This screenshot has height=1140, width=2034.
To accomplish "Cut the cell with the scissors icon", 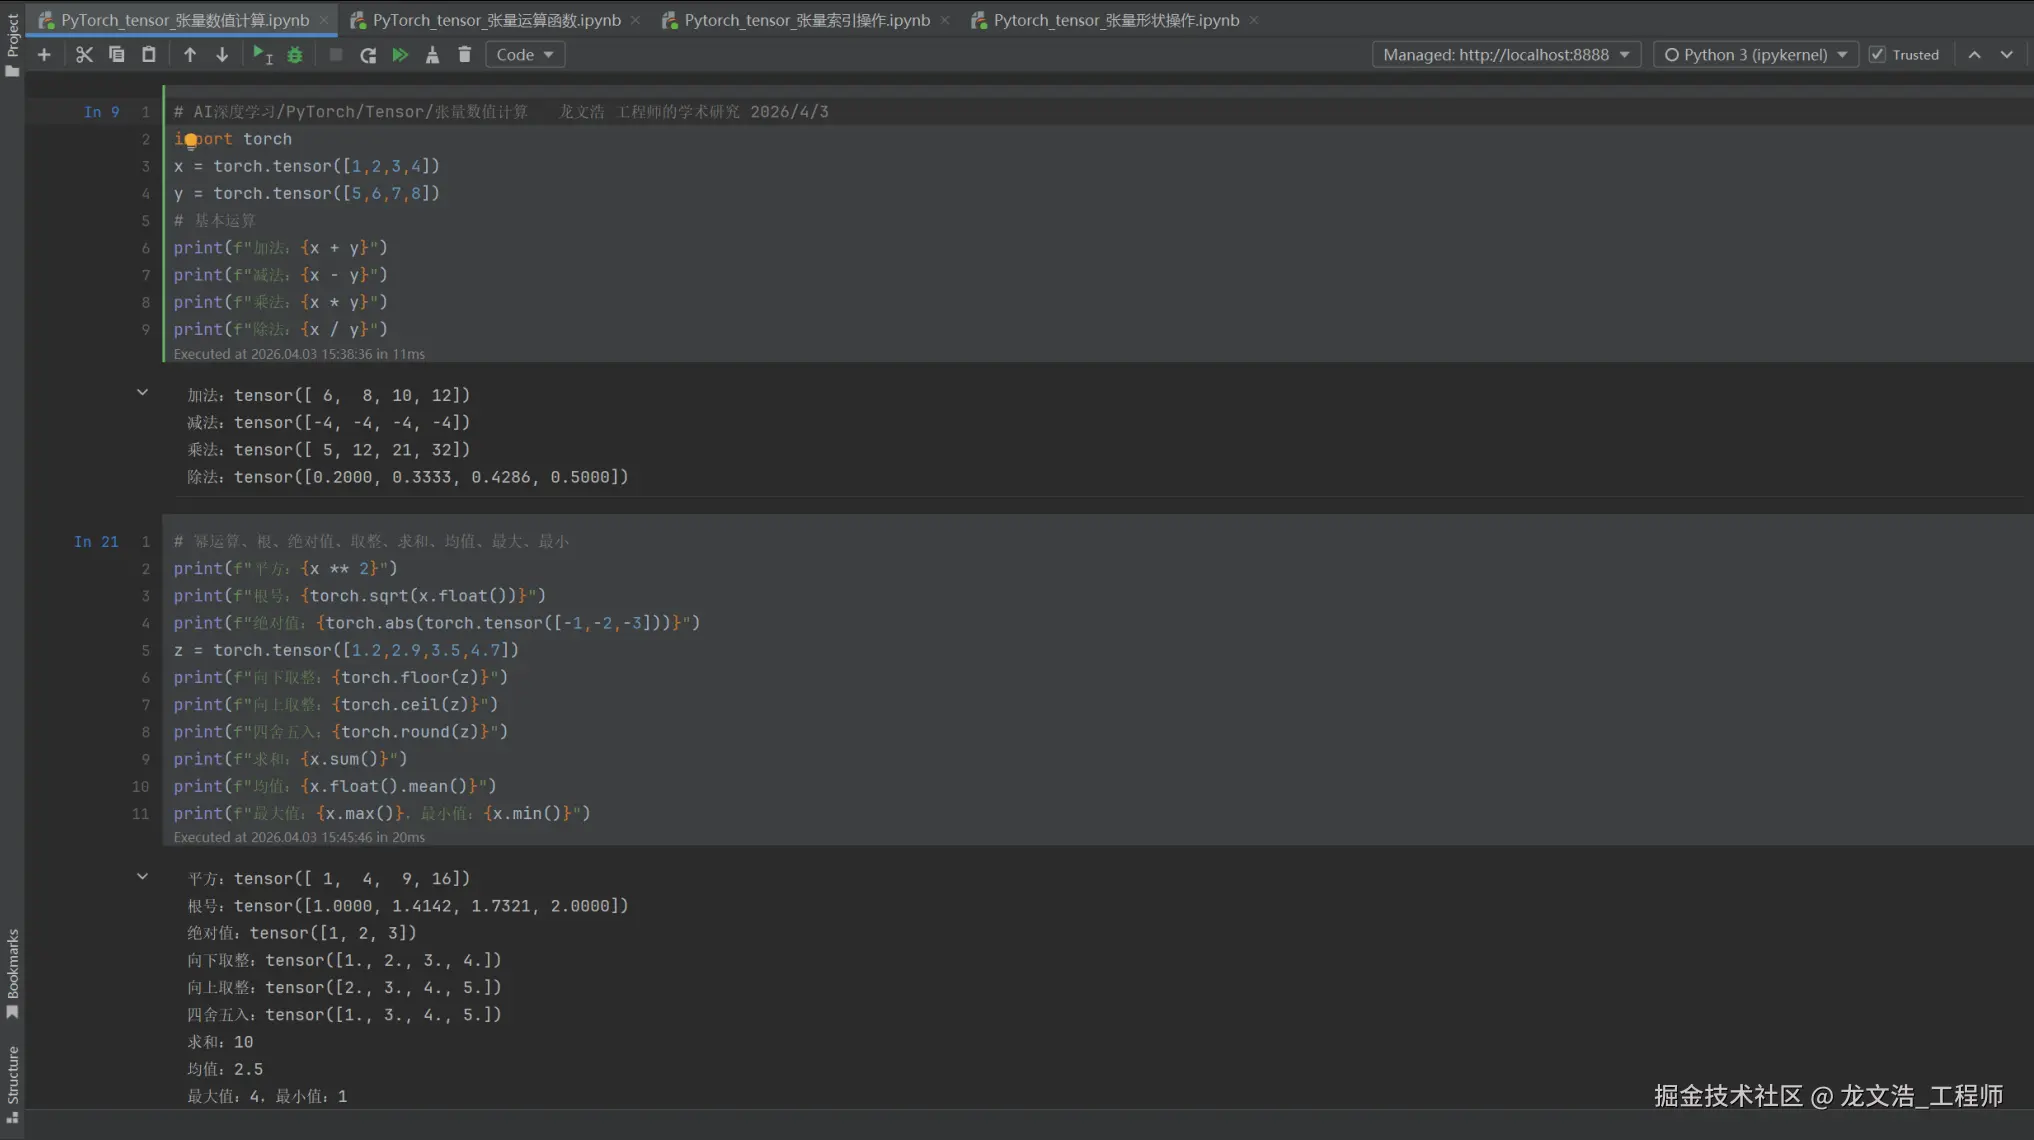I will [x=84, y=55].
